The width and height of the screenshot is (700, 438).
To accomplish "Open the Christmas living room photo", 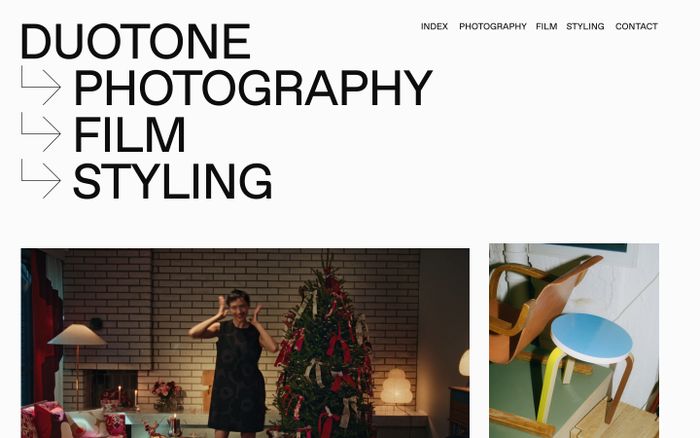I will (245, 343).
